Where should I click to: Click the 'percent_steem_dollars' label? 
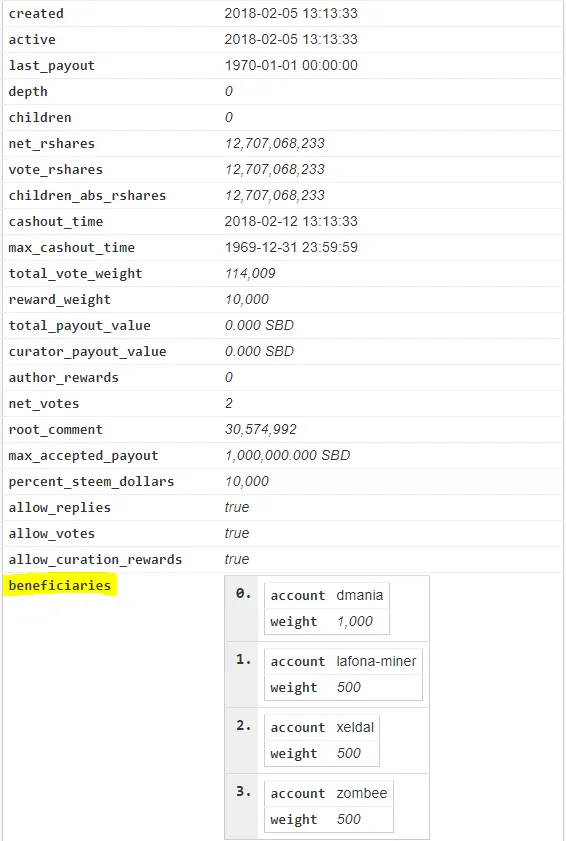coord(91,482)
